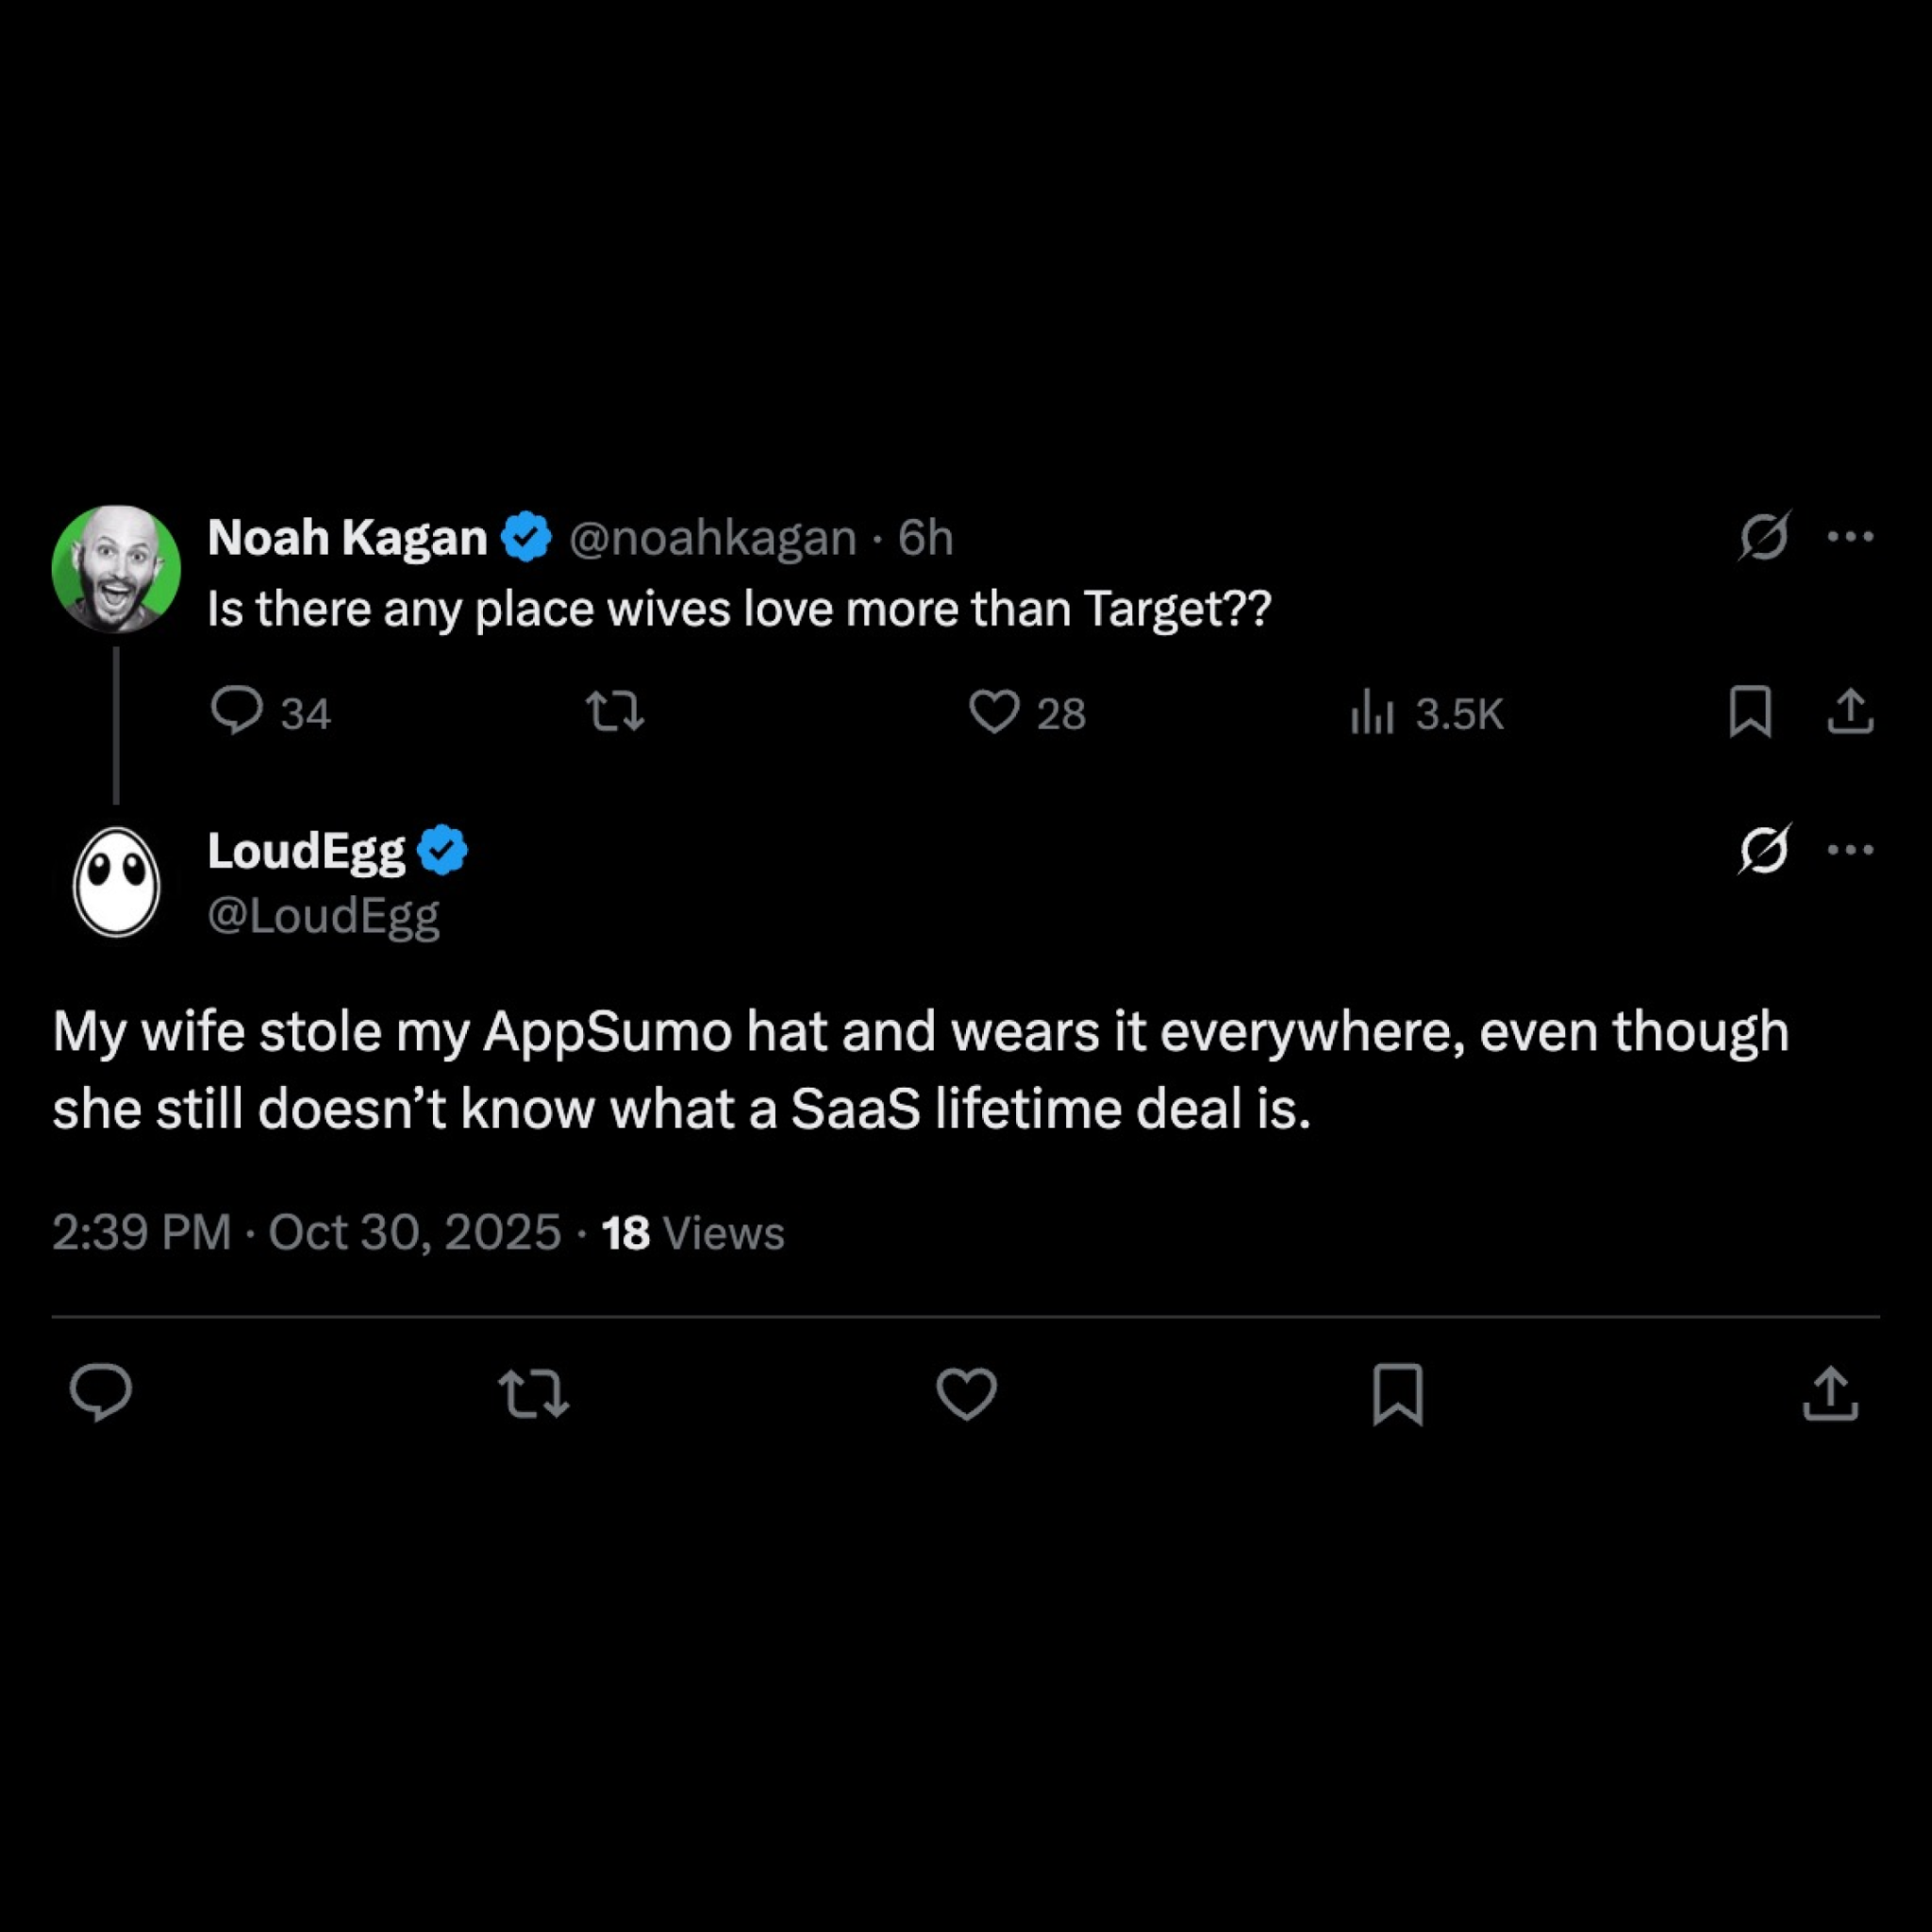1932x1932 pixels.
Task: Bookmark LoudEgg's reply tweet
Action: (x=1398, y=1394)
